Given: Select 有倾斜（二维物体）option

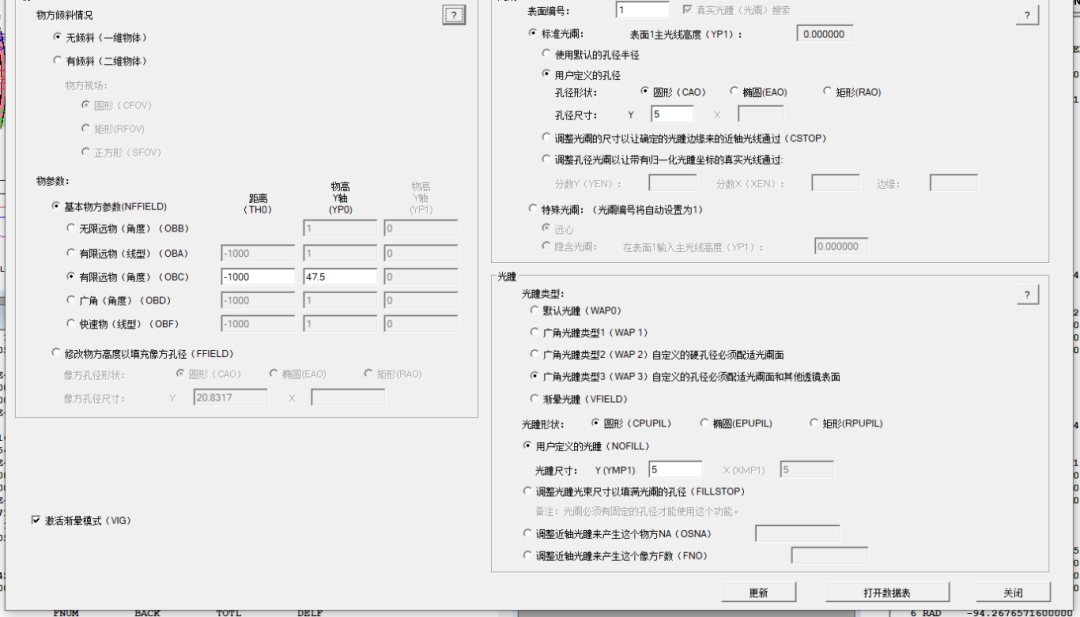Looking at the screenshot, I should [58, 61].
